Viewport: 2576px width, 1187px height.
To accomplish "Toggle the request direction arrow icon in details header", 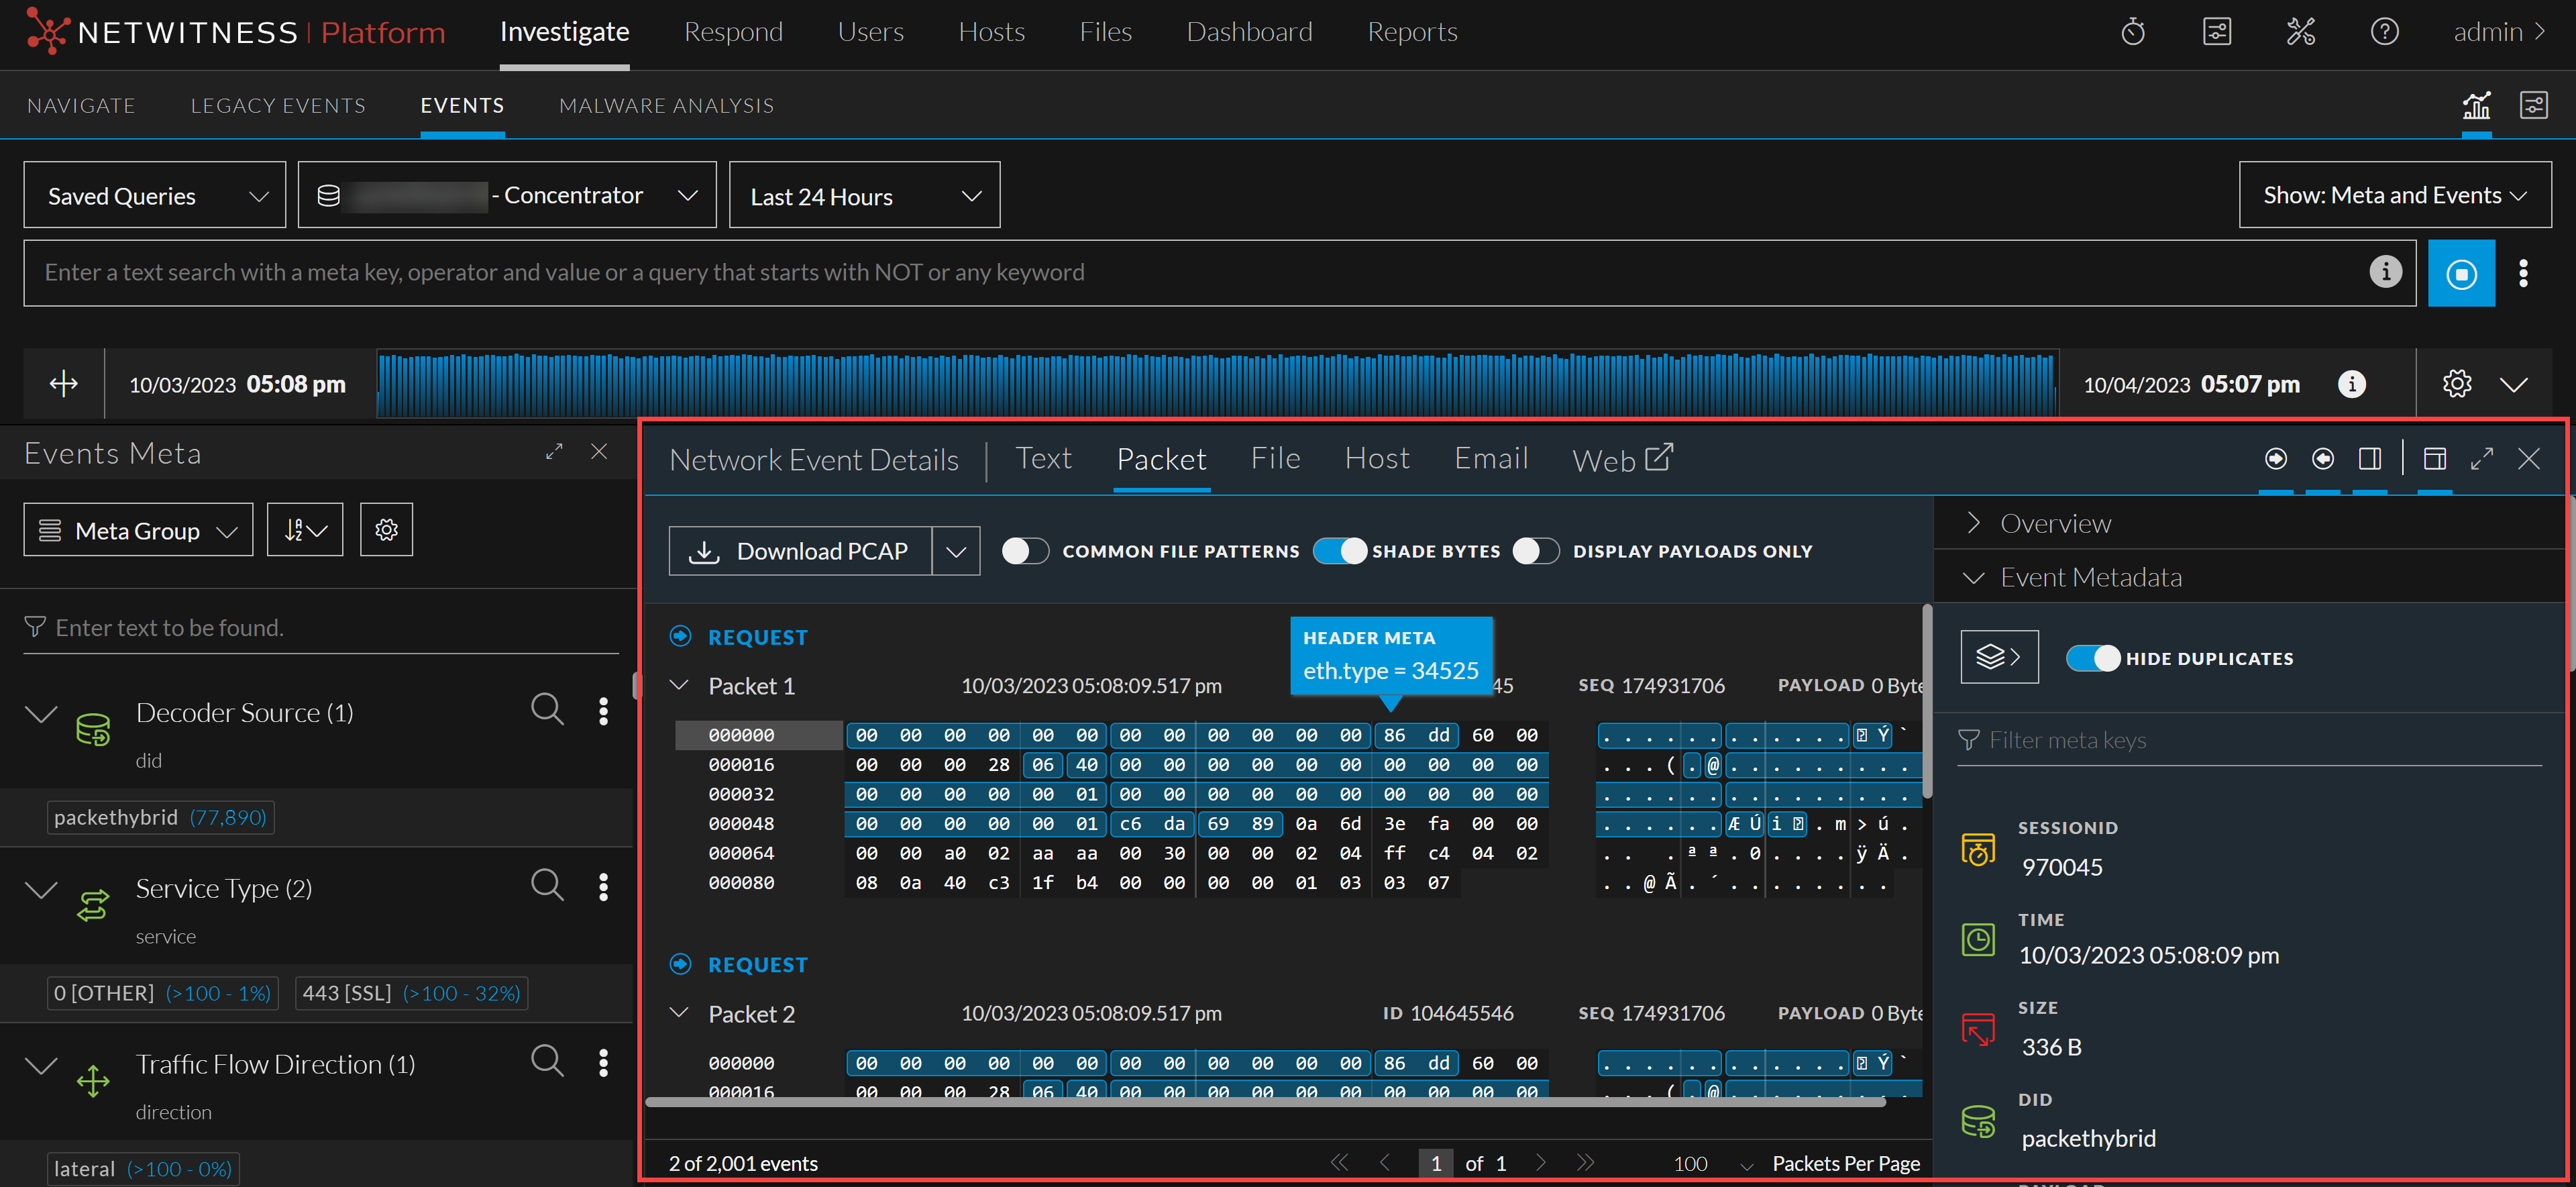I will coord(2276,459).
